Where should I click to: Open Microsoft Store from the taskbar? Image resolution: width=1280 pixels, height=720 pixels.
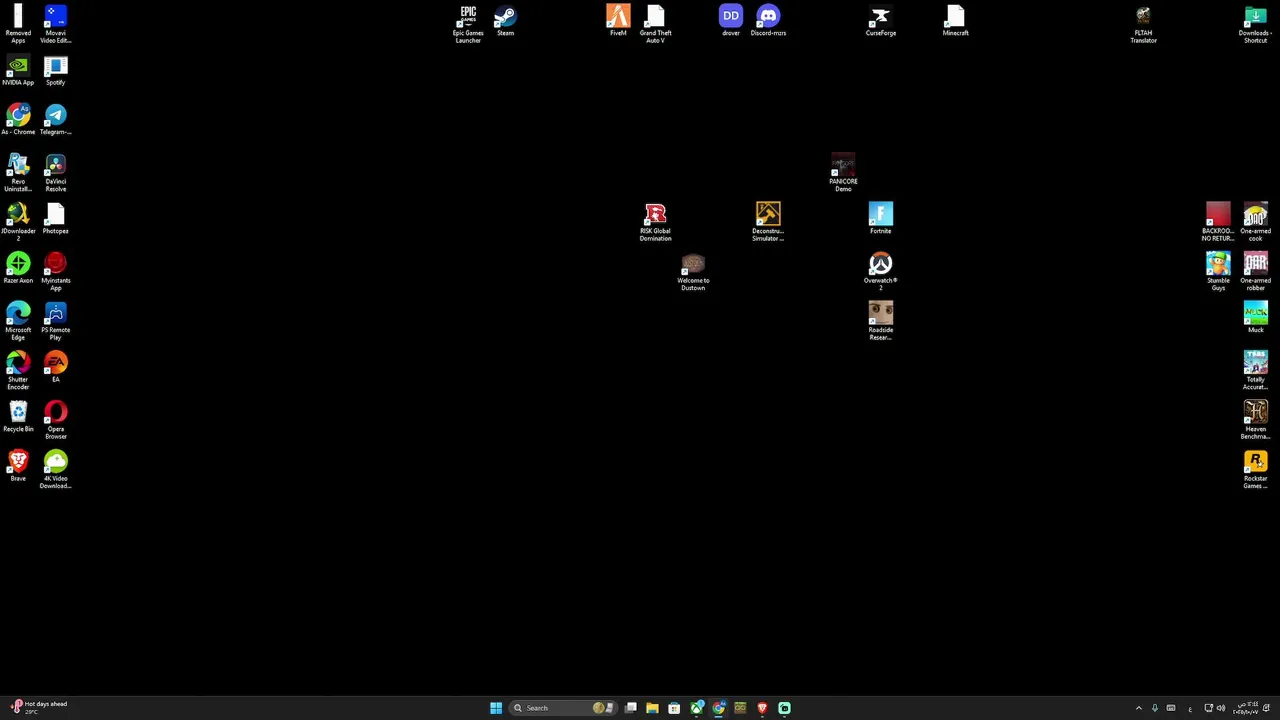tap(674, 708)
